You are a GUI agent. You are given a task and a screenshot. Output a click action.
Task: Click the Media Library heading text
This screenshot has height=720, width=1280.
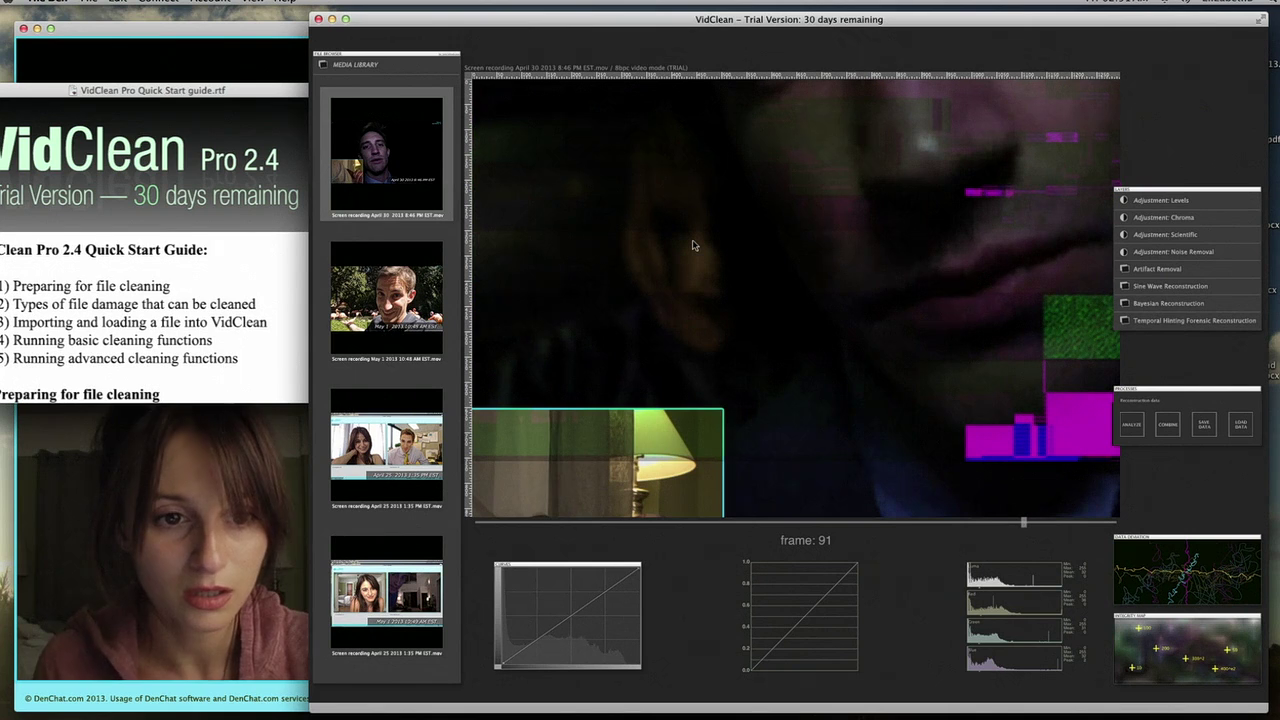[355, 64]
